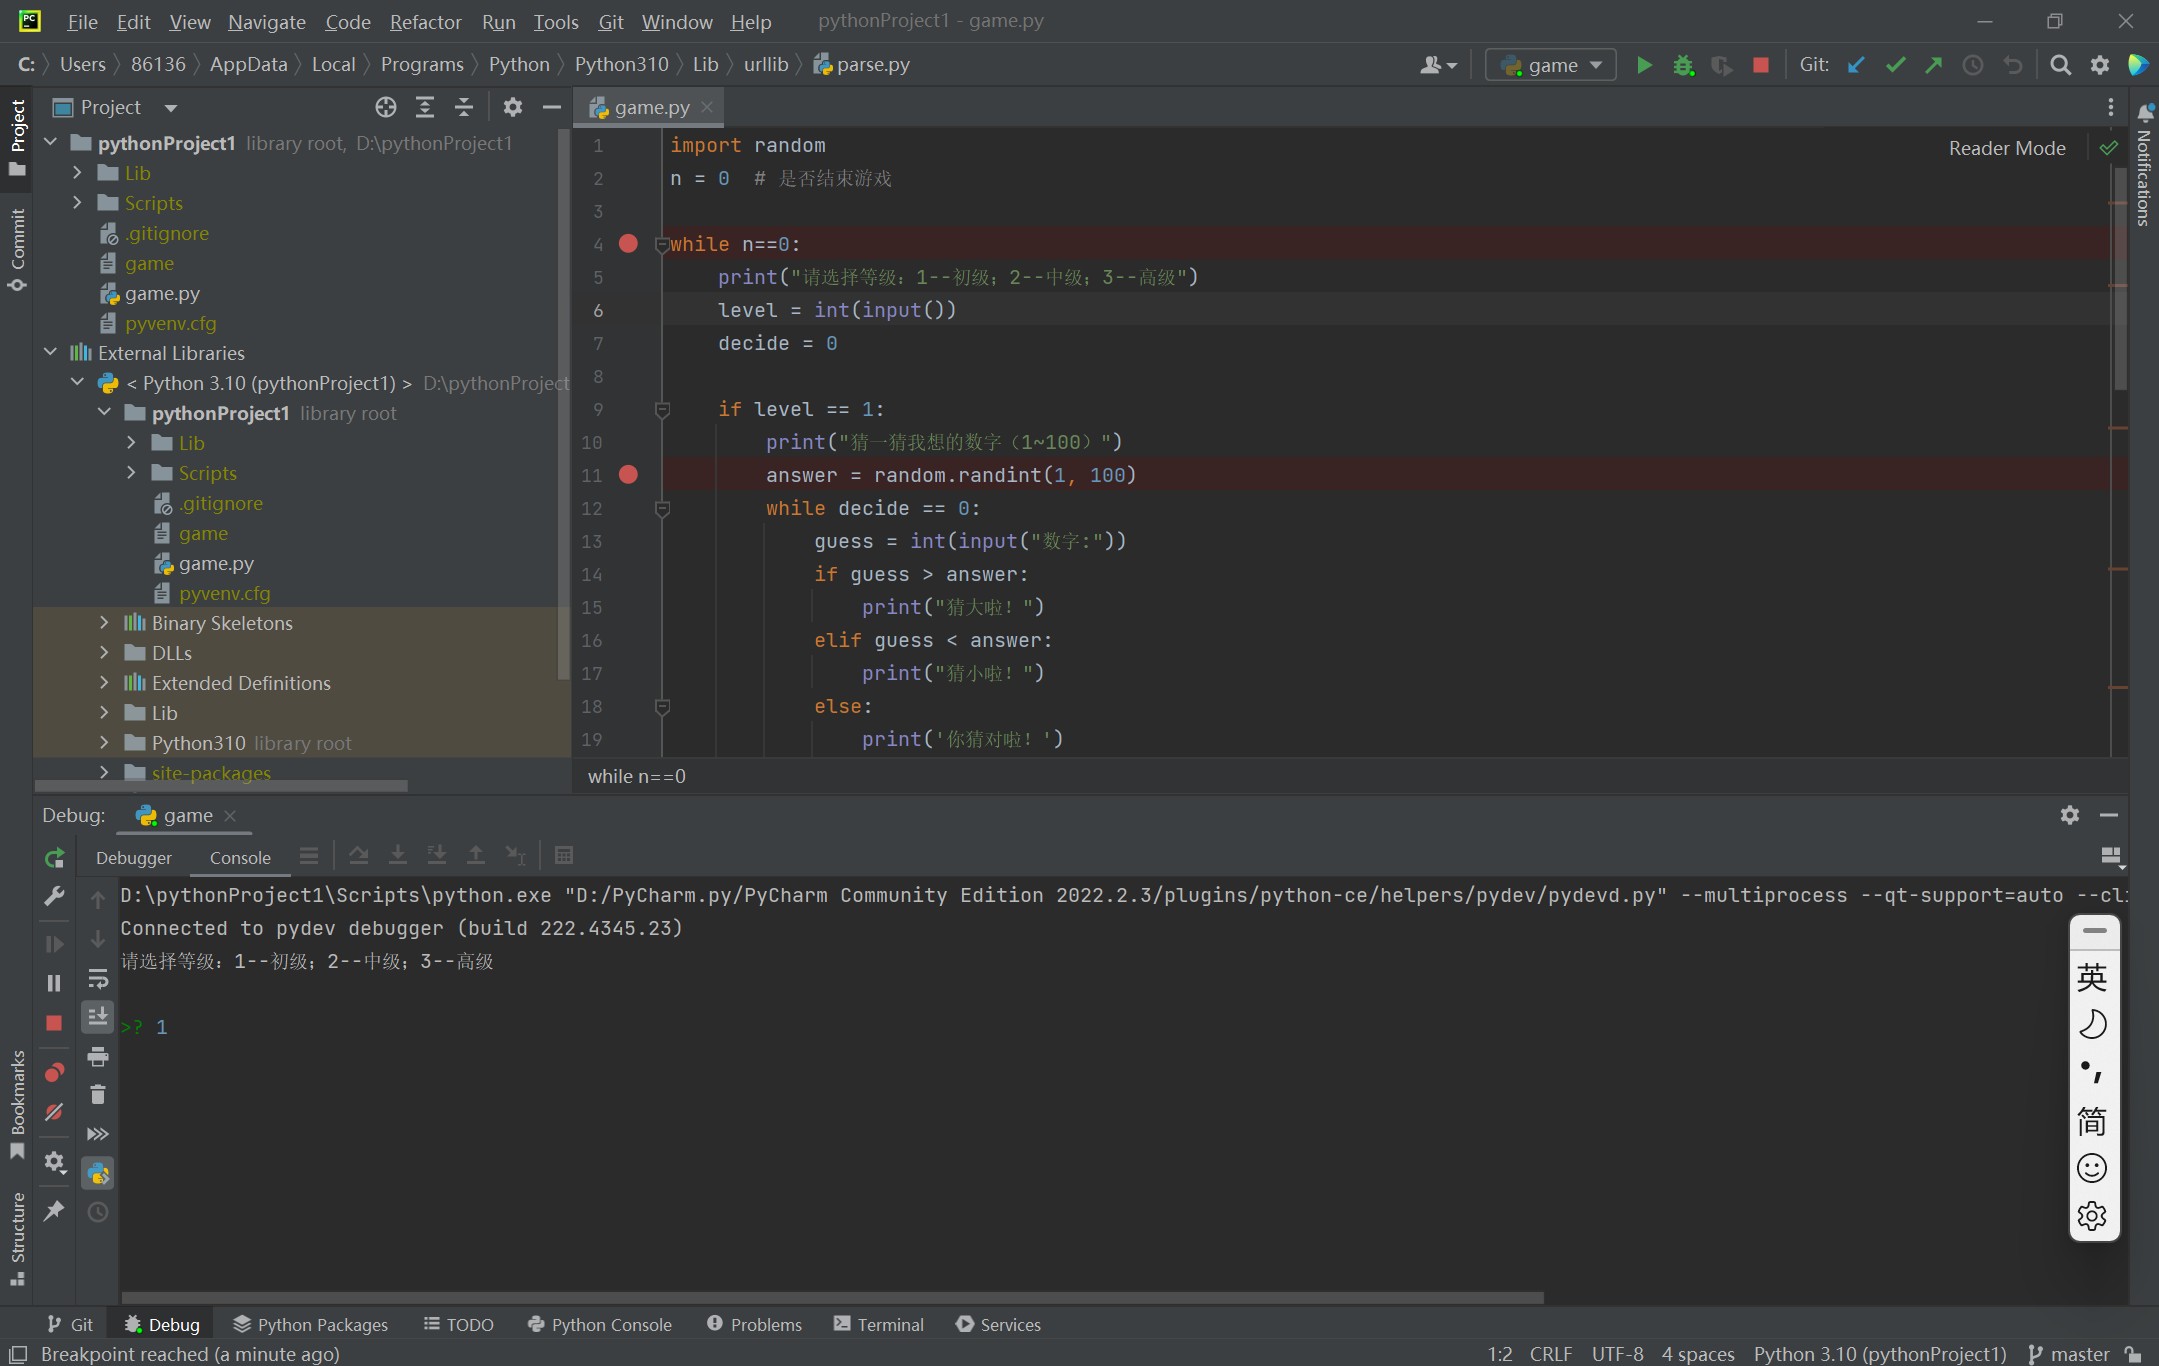
Task: Click the View Breakpoints icon in debug panel
Action: [x=54, y=1073]
